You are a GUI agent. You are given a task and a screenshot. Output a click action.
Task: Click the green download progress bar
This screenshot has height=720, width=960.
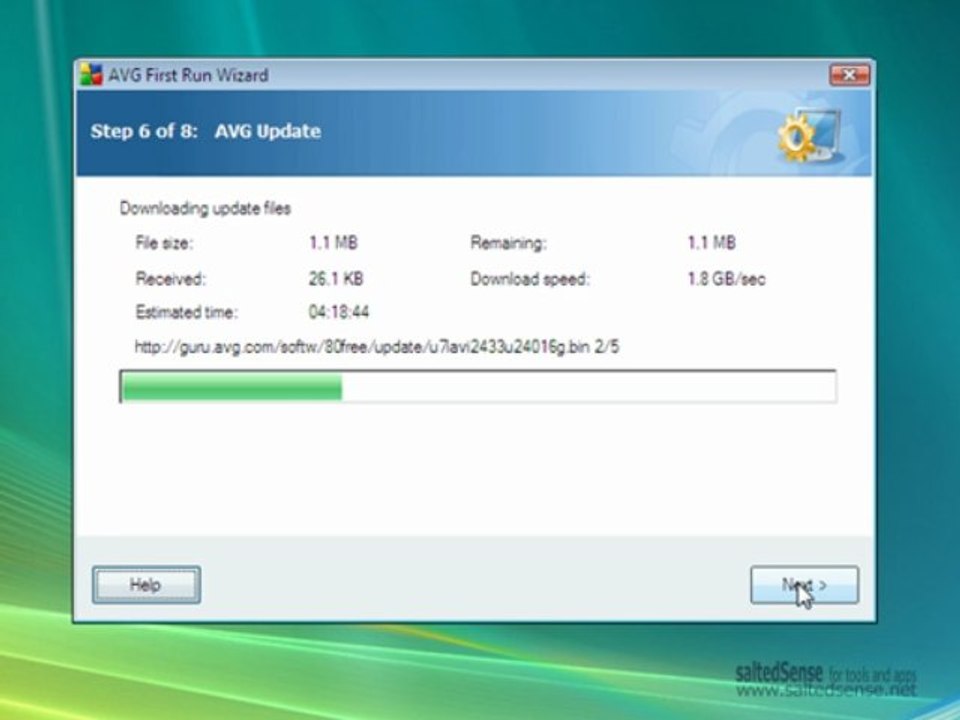tap(478, 386)
